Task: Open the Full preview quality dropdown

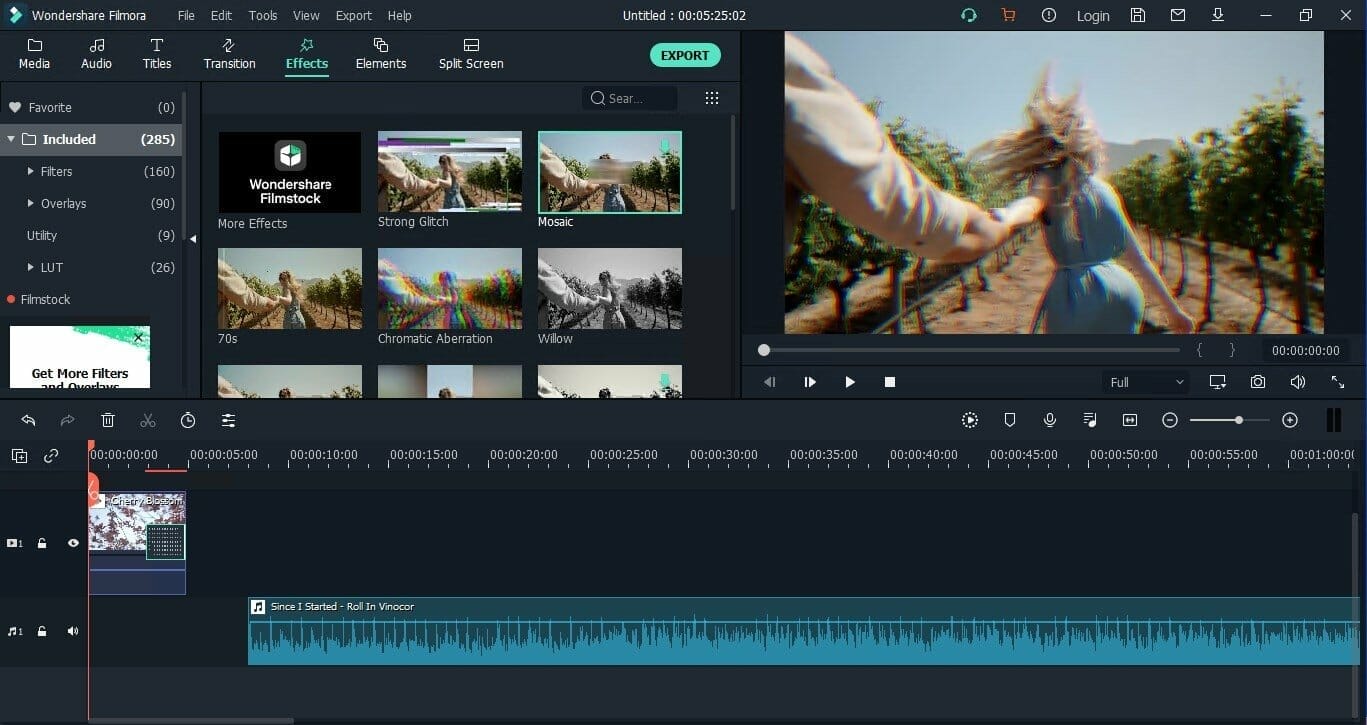Action: (x=1144, y=381)
